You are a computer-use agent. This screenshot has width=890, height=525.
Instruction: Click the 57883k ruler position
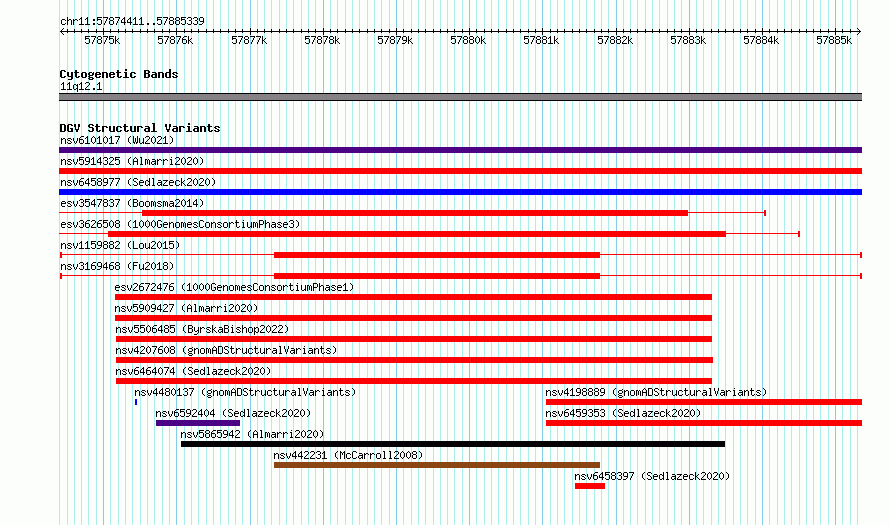tap(689, 40)
